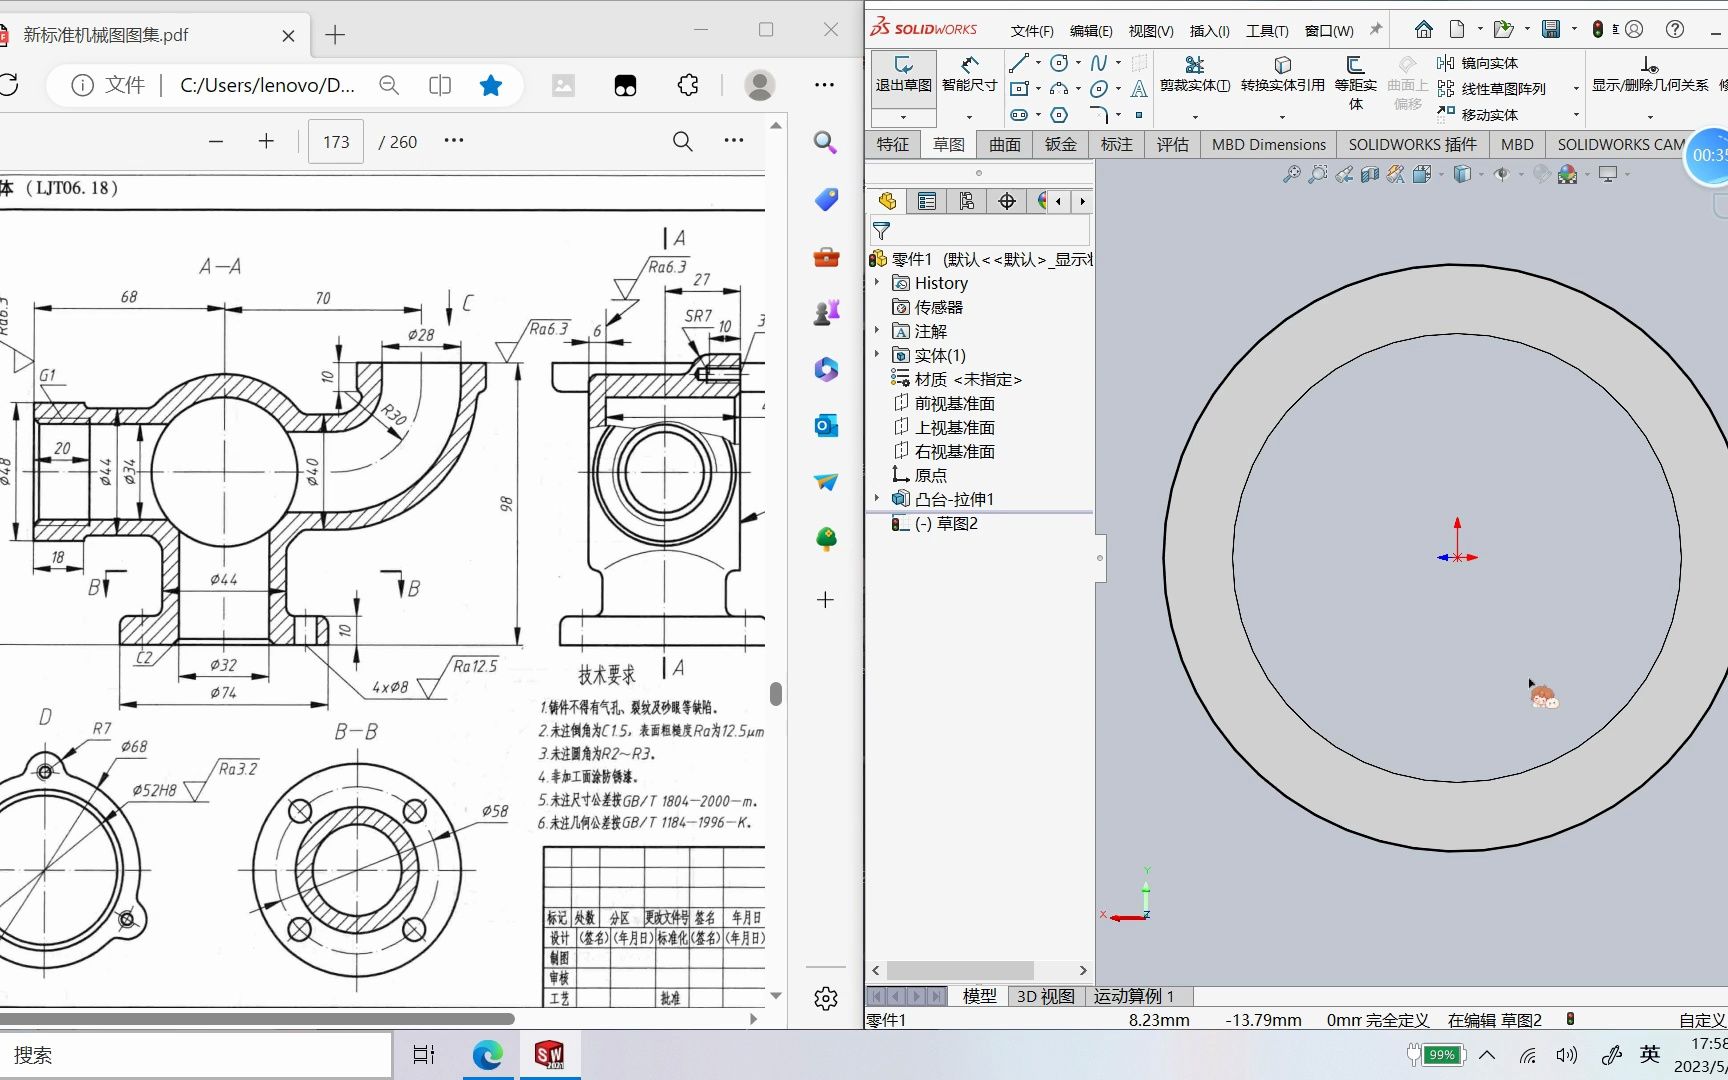Select the Circle sketch tool
The height and width of the screenshot is (1080, 1728).
pos(1059,63)
